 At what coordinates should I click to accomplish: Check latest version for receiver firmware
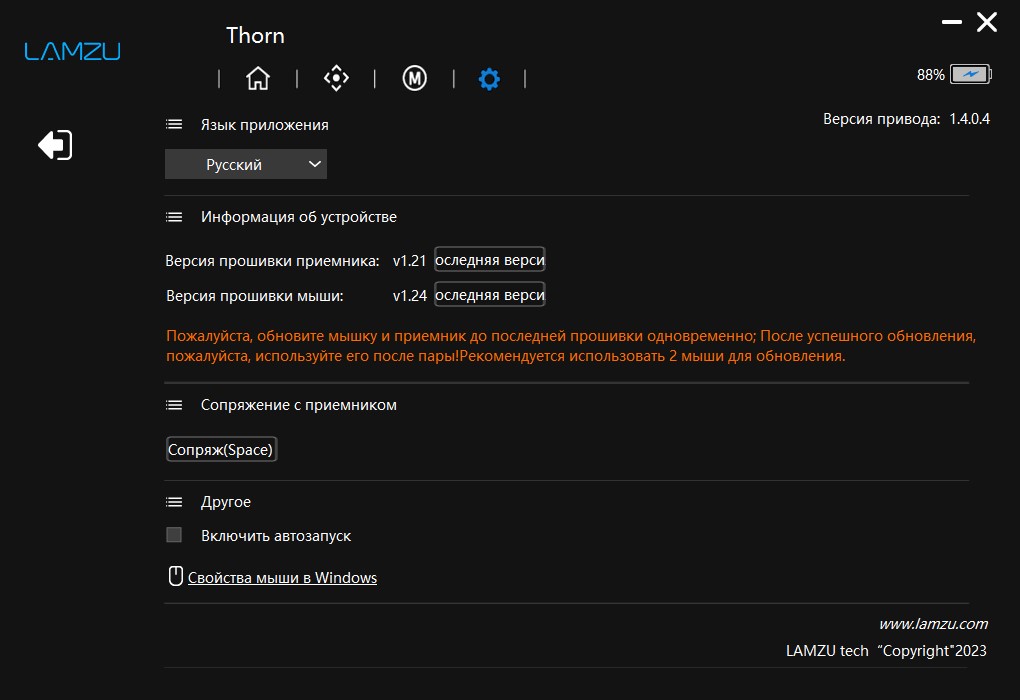pos(490,260)
